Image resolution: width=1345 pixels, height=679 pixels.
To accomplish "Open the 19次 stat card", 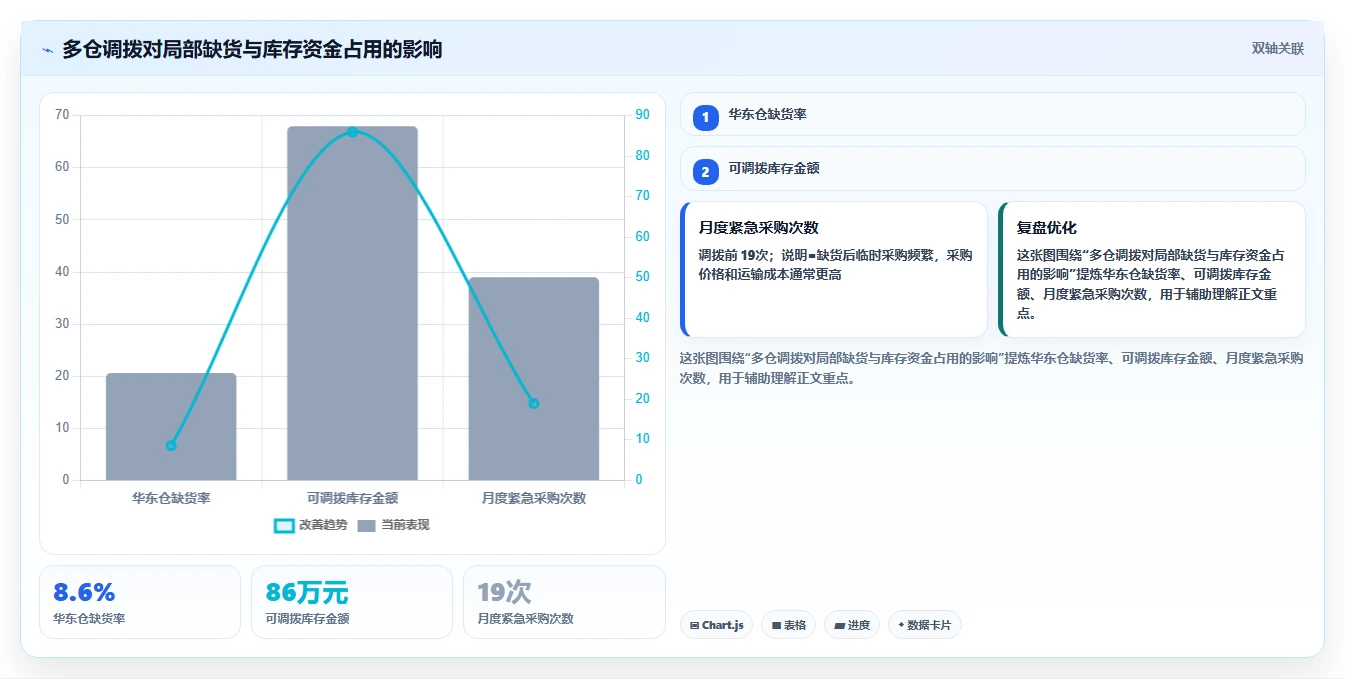I will tap(564, 602).
